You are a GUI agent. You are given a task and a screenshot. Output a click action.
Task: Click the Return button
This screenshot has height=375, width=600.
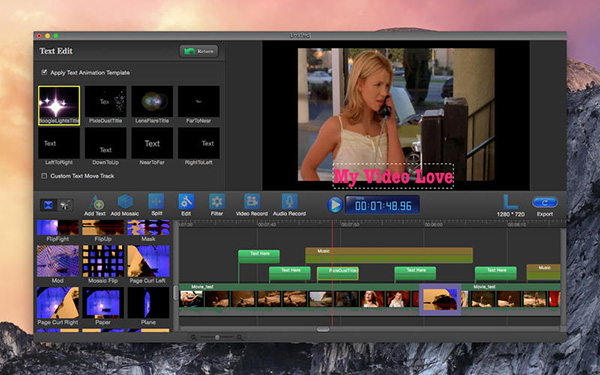click(199, 51)
